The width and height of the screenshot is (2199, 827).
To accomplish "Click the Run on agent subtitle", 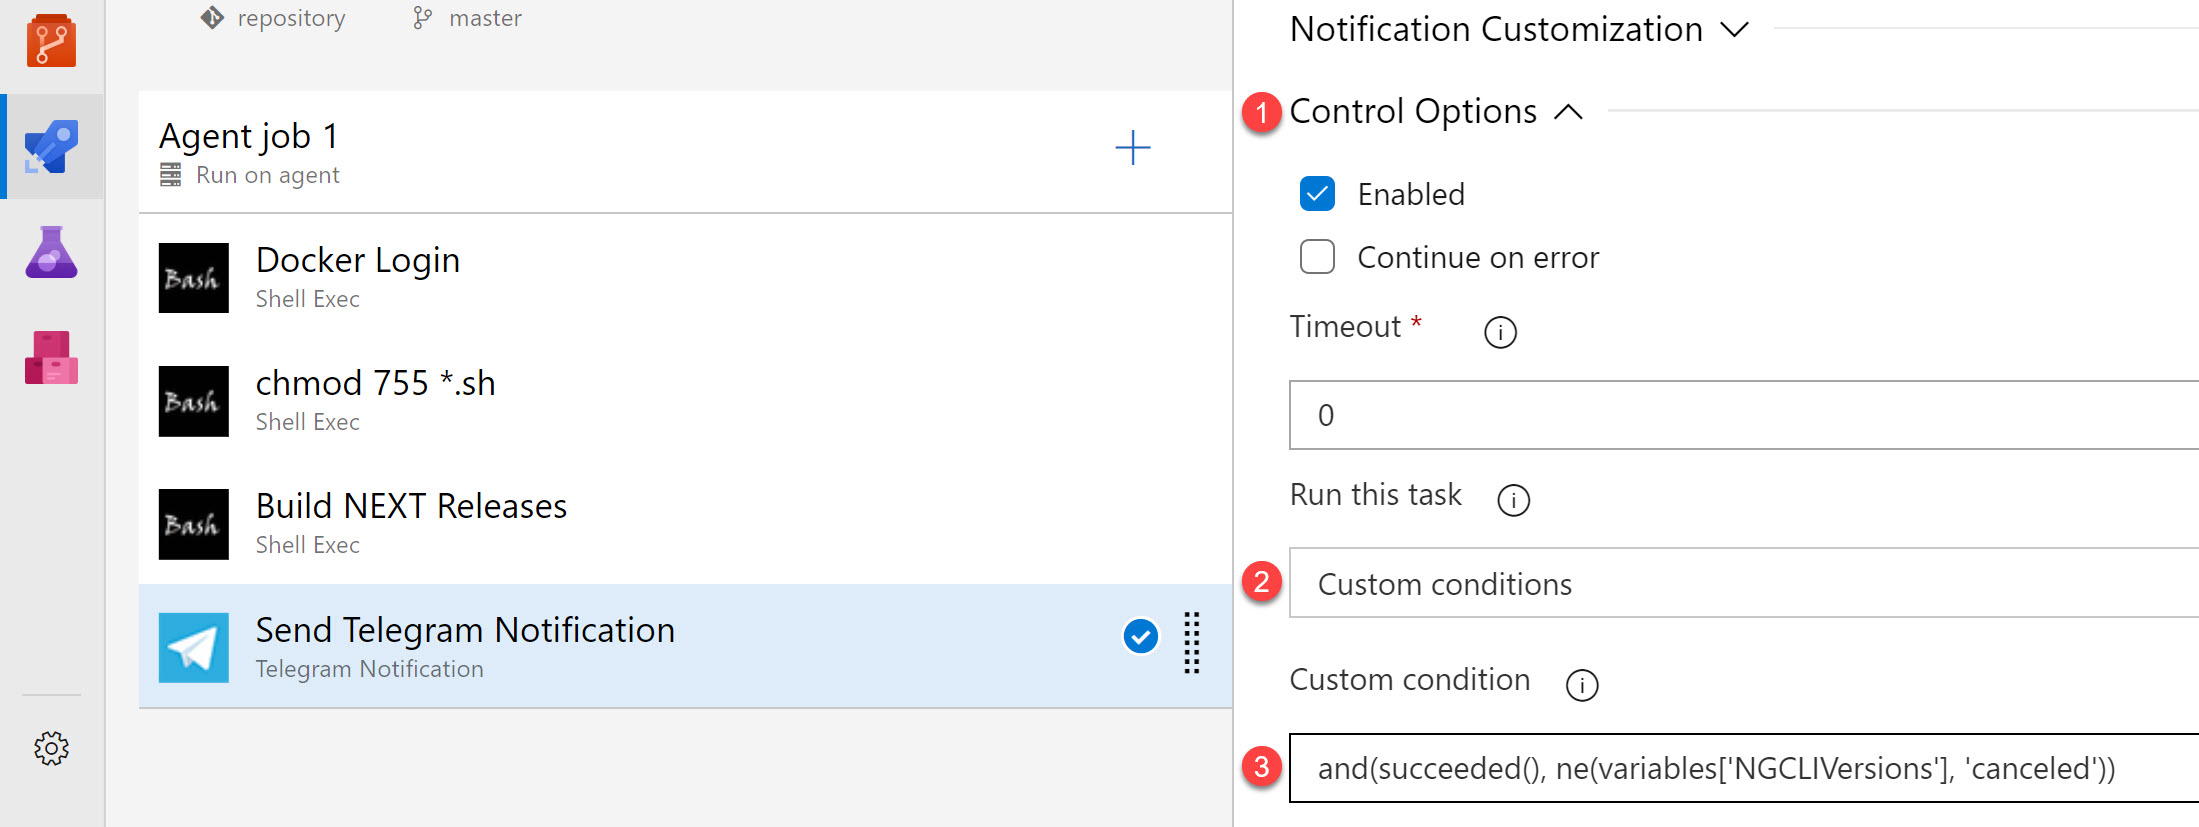I will (267, 175).
